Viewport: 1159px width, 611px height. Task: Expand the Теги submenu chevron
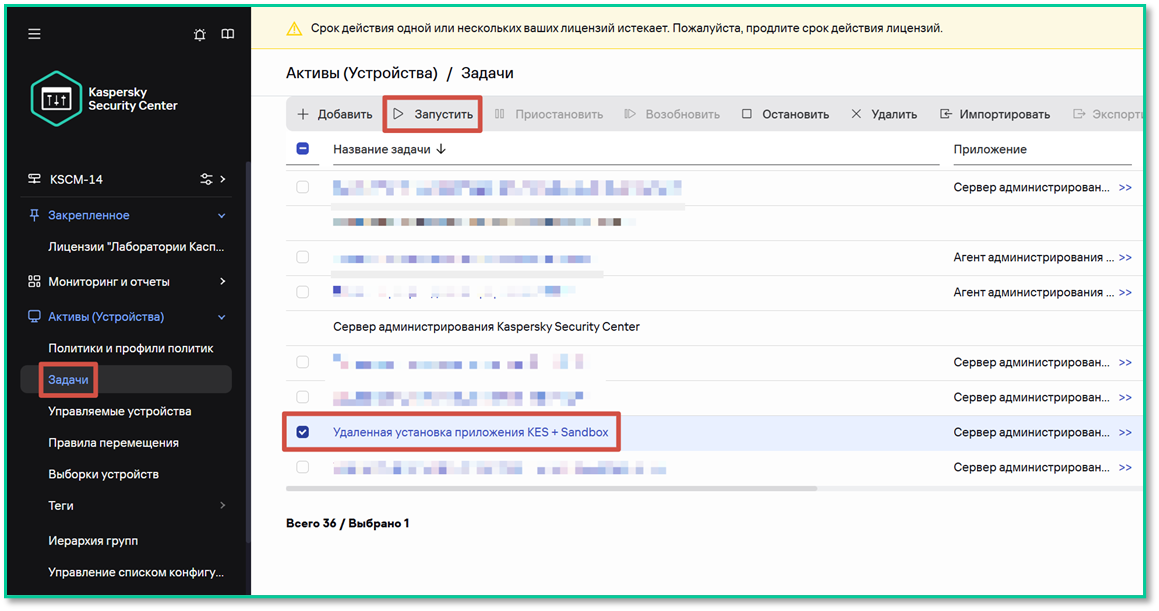point(222,505)
